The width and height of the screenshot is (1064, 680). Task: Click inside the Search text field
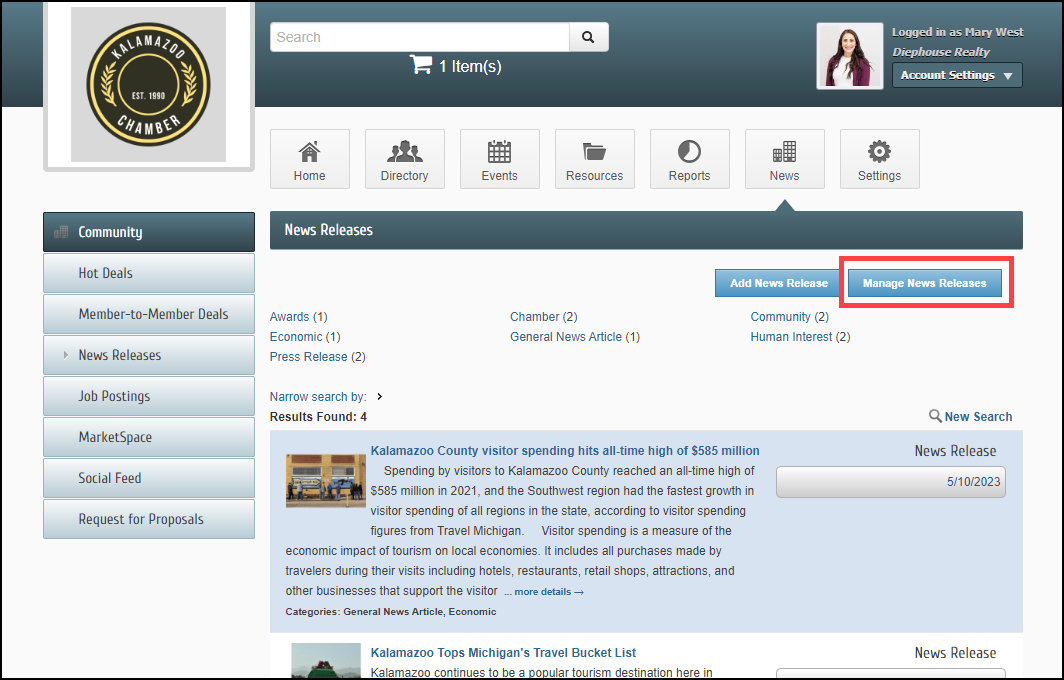419,37
